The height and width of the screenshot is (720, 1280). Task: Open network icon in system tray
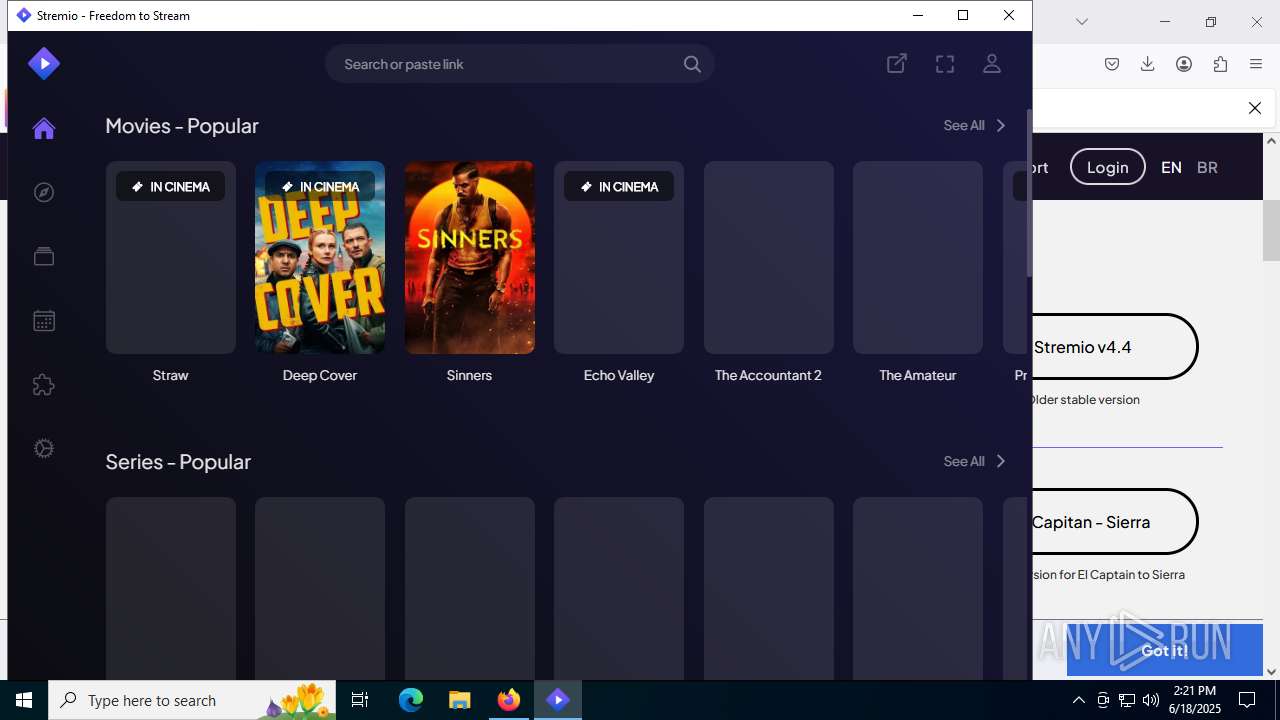(1126, 700)
